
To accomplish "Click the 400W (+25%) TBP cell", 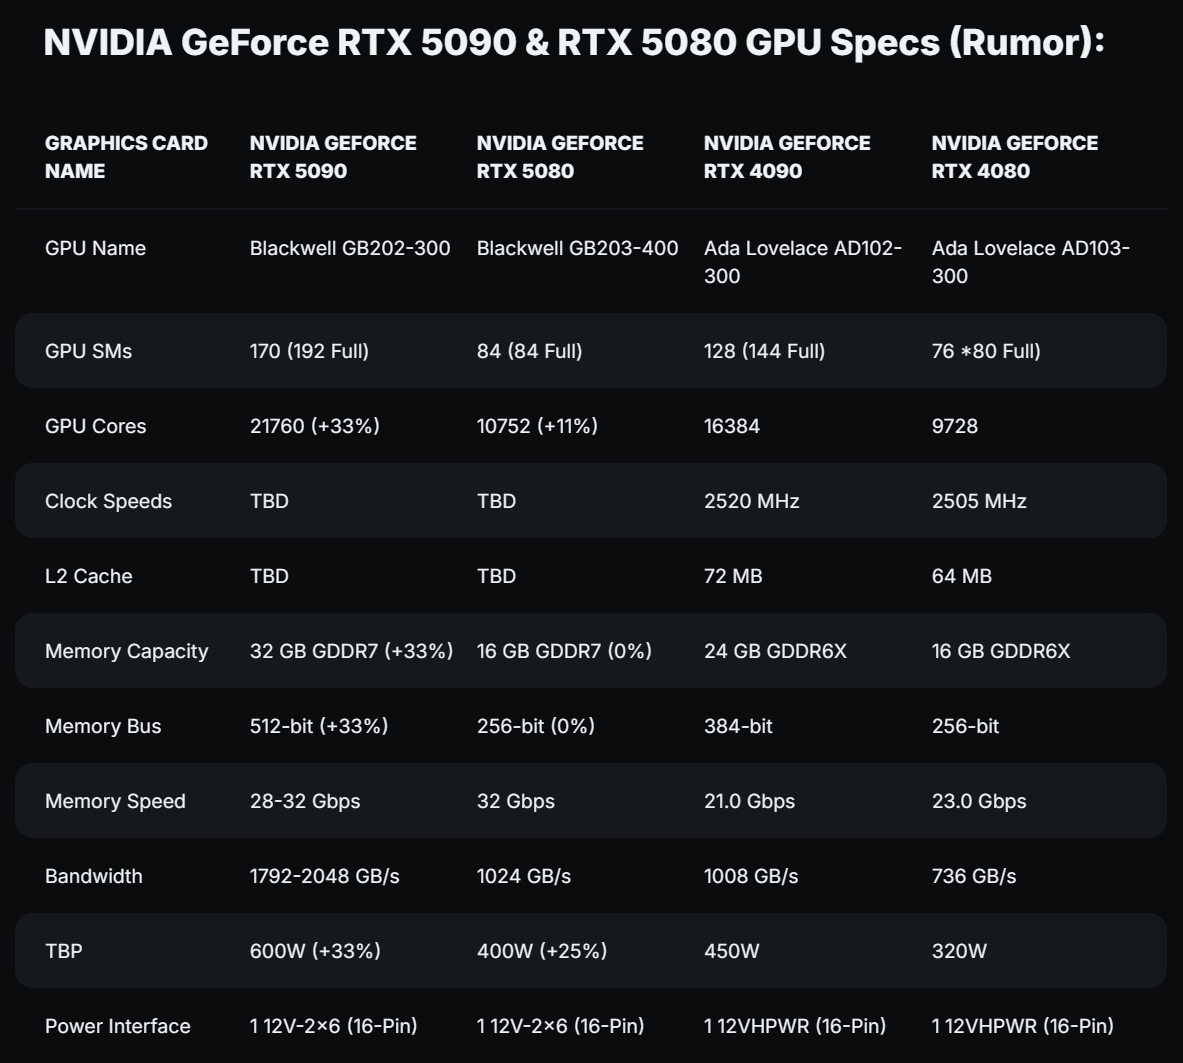I will click(542, 951).
